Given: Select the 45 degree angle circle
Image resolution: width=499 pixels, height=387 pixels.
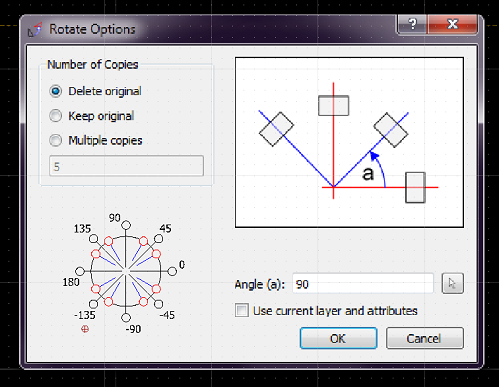Looking at the screenshot, I should [x=158, y=238].
